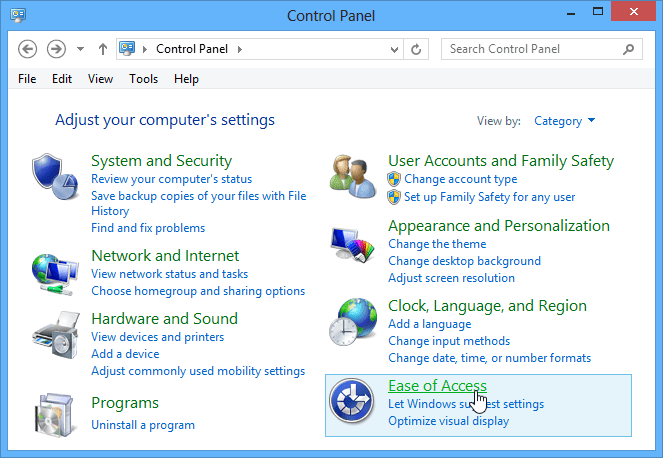Click the Clock, Language, and Region globe icon
Image resolution: width=663 pixels, height=458 pixels.
pyautogui.click(x=353, y=321)
